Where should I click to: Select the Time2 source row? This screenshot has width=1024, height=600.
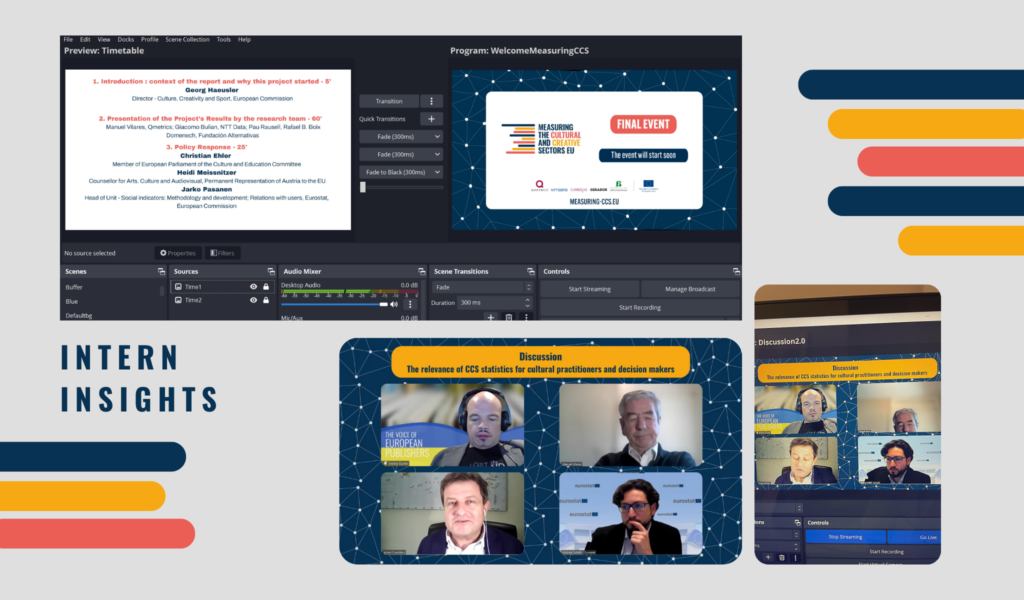tap(221, 300)
